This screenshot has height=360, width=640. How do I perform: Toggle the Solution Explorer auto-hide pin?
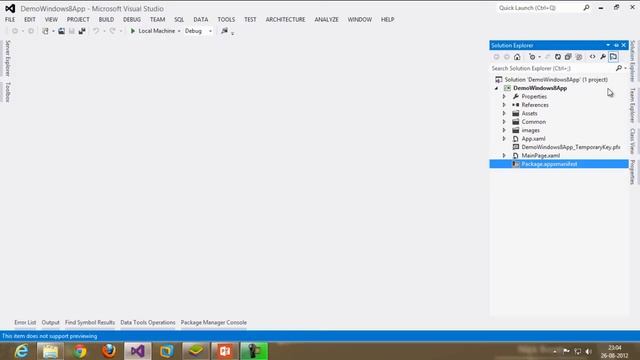click(x=616, y=45)
